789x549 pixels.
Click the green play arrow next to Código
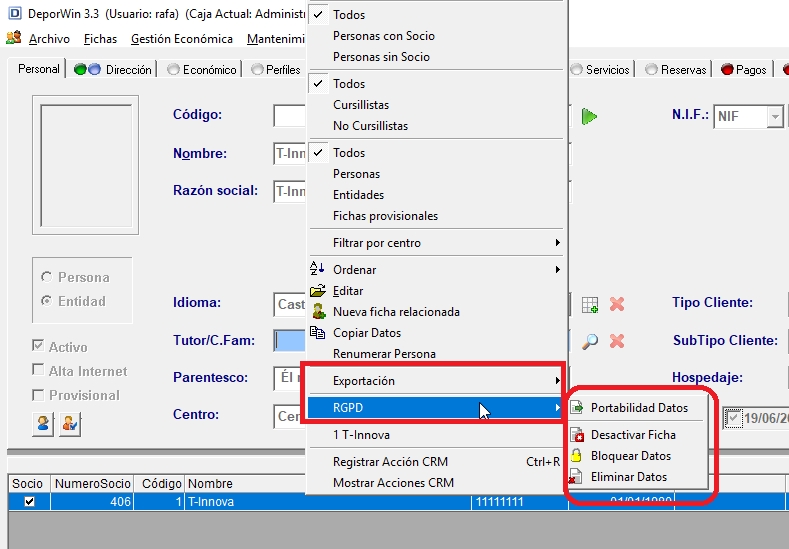pyautogui.click(x=589, y=116)
